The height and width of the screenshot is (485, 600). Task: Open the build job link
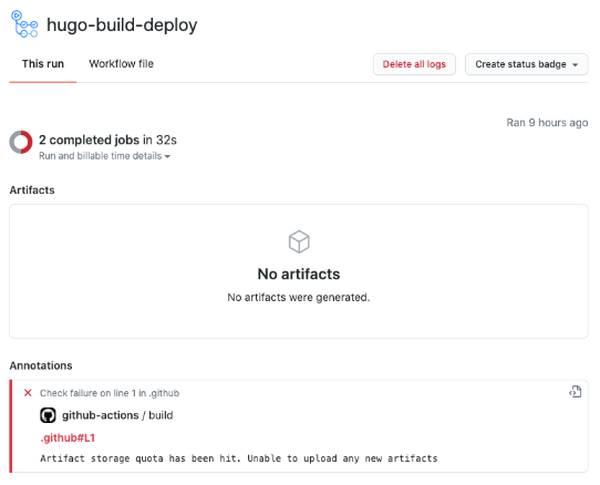[x=159, y=415]
